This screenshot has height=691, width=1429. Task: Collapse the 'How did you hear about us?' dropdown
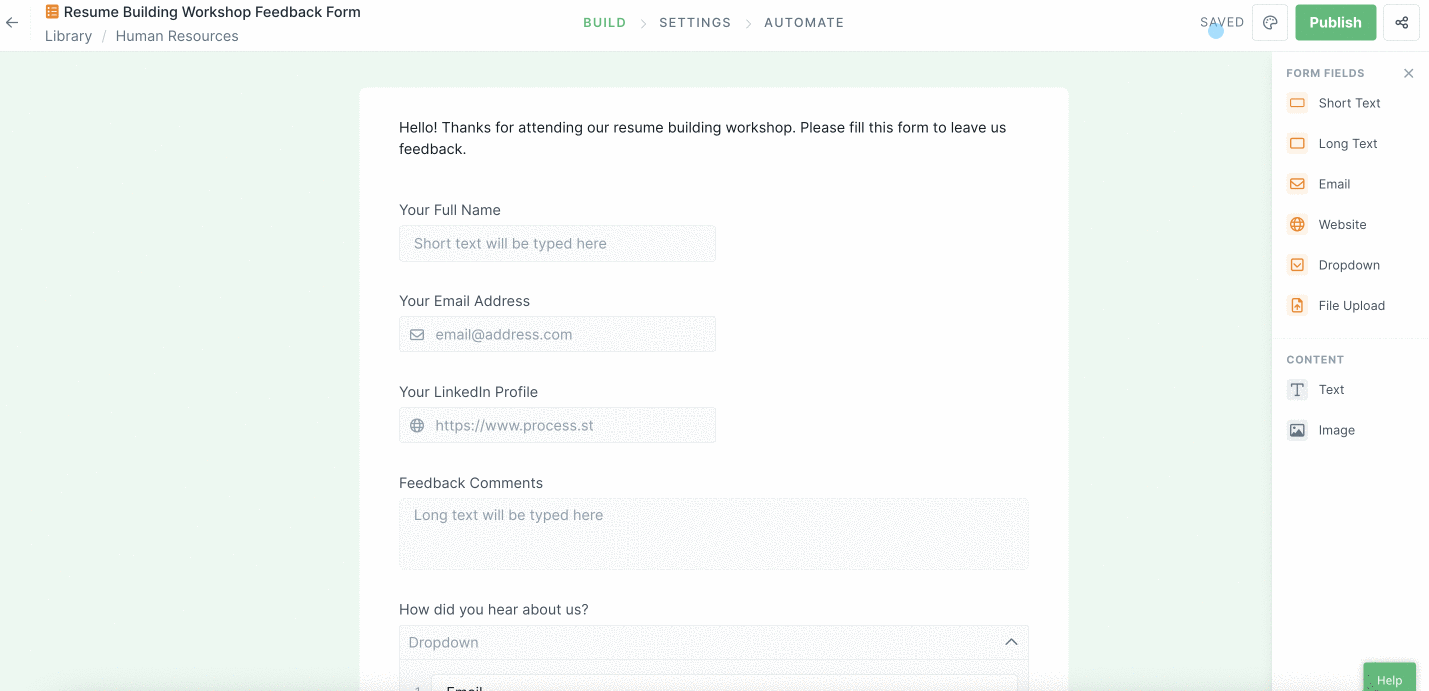1010,642
